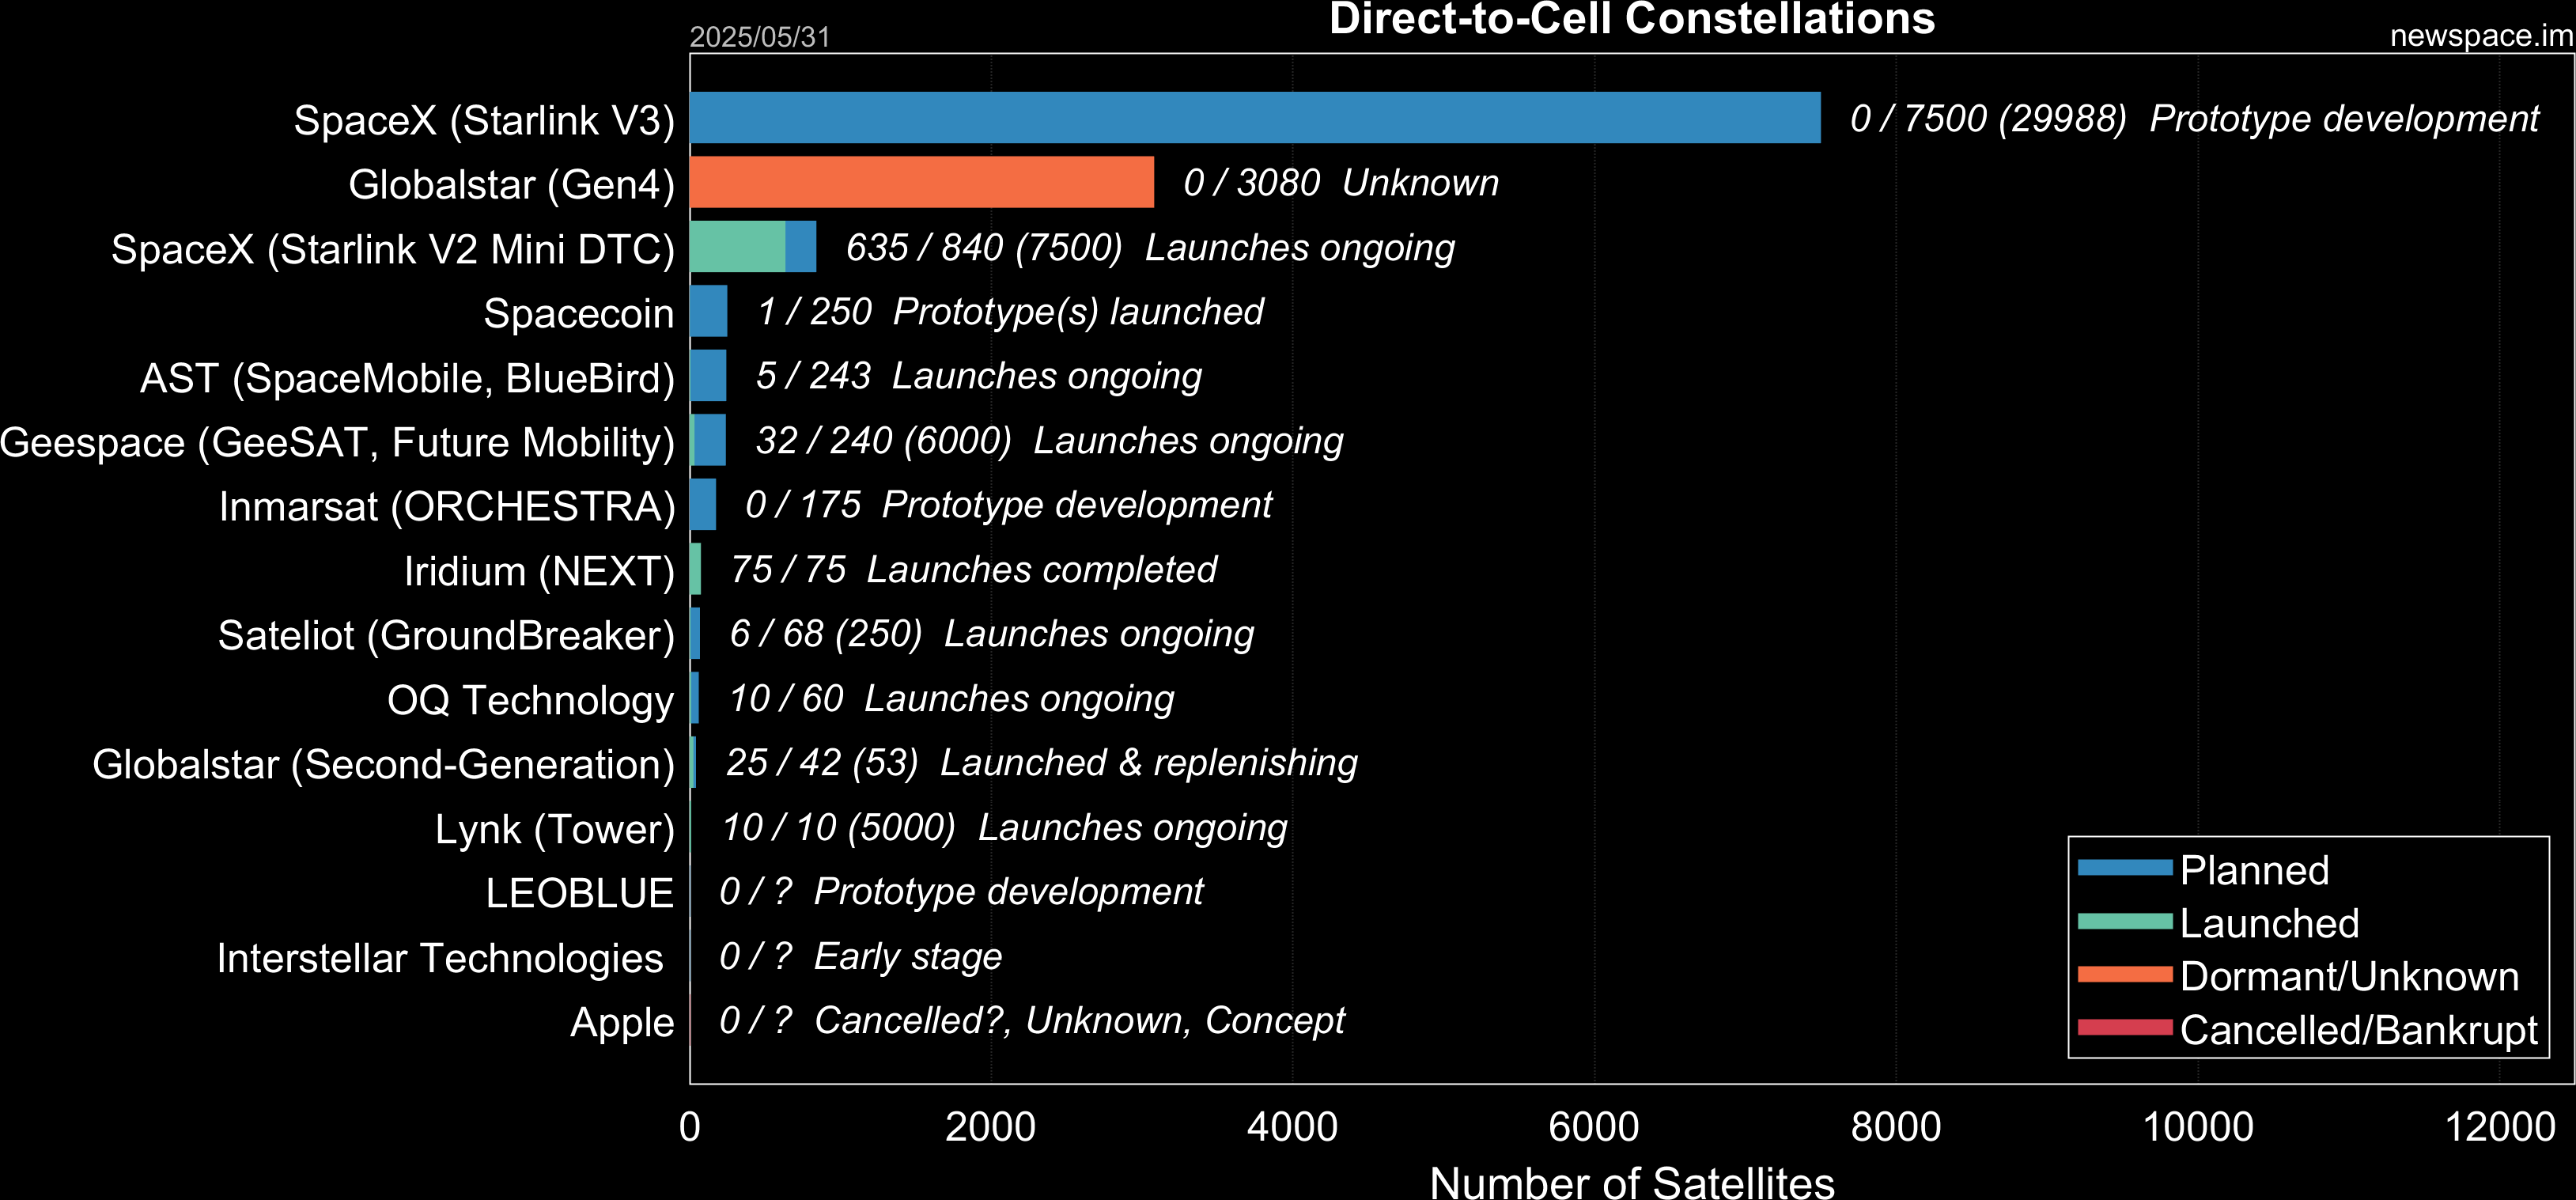2576x1200 pixels.
Task: Click the 0 / 7500 (29988) value text
Action: point(1988,118)
